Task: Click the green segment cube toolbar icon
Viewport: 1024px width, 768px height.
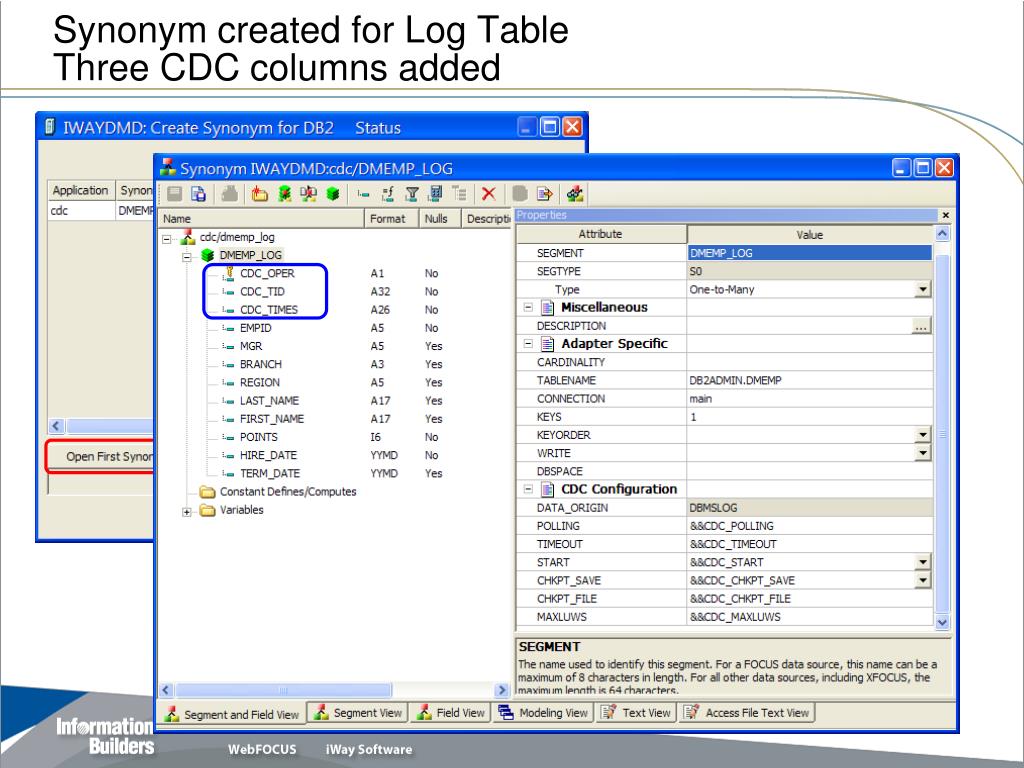Action: coord(333,195)
